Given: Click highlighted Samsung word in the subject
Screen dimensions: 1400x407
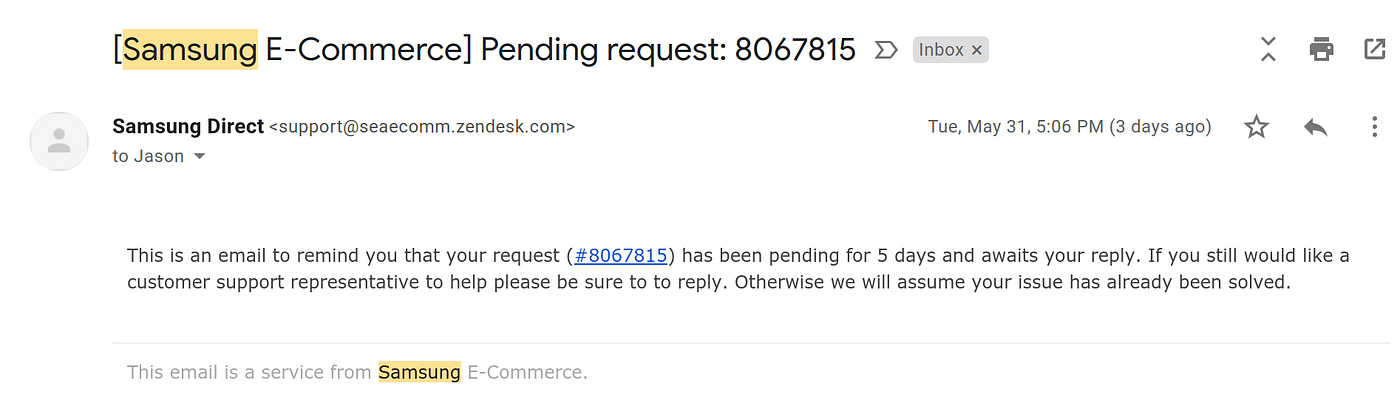Looking at the screenshot, I should coord(190,49).
